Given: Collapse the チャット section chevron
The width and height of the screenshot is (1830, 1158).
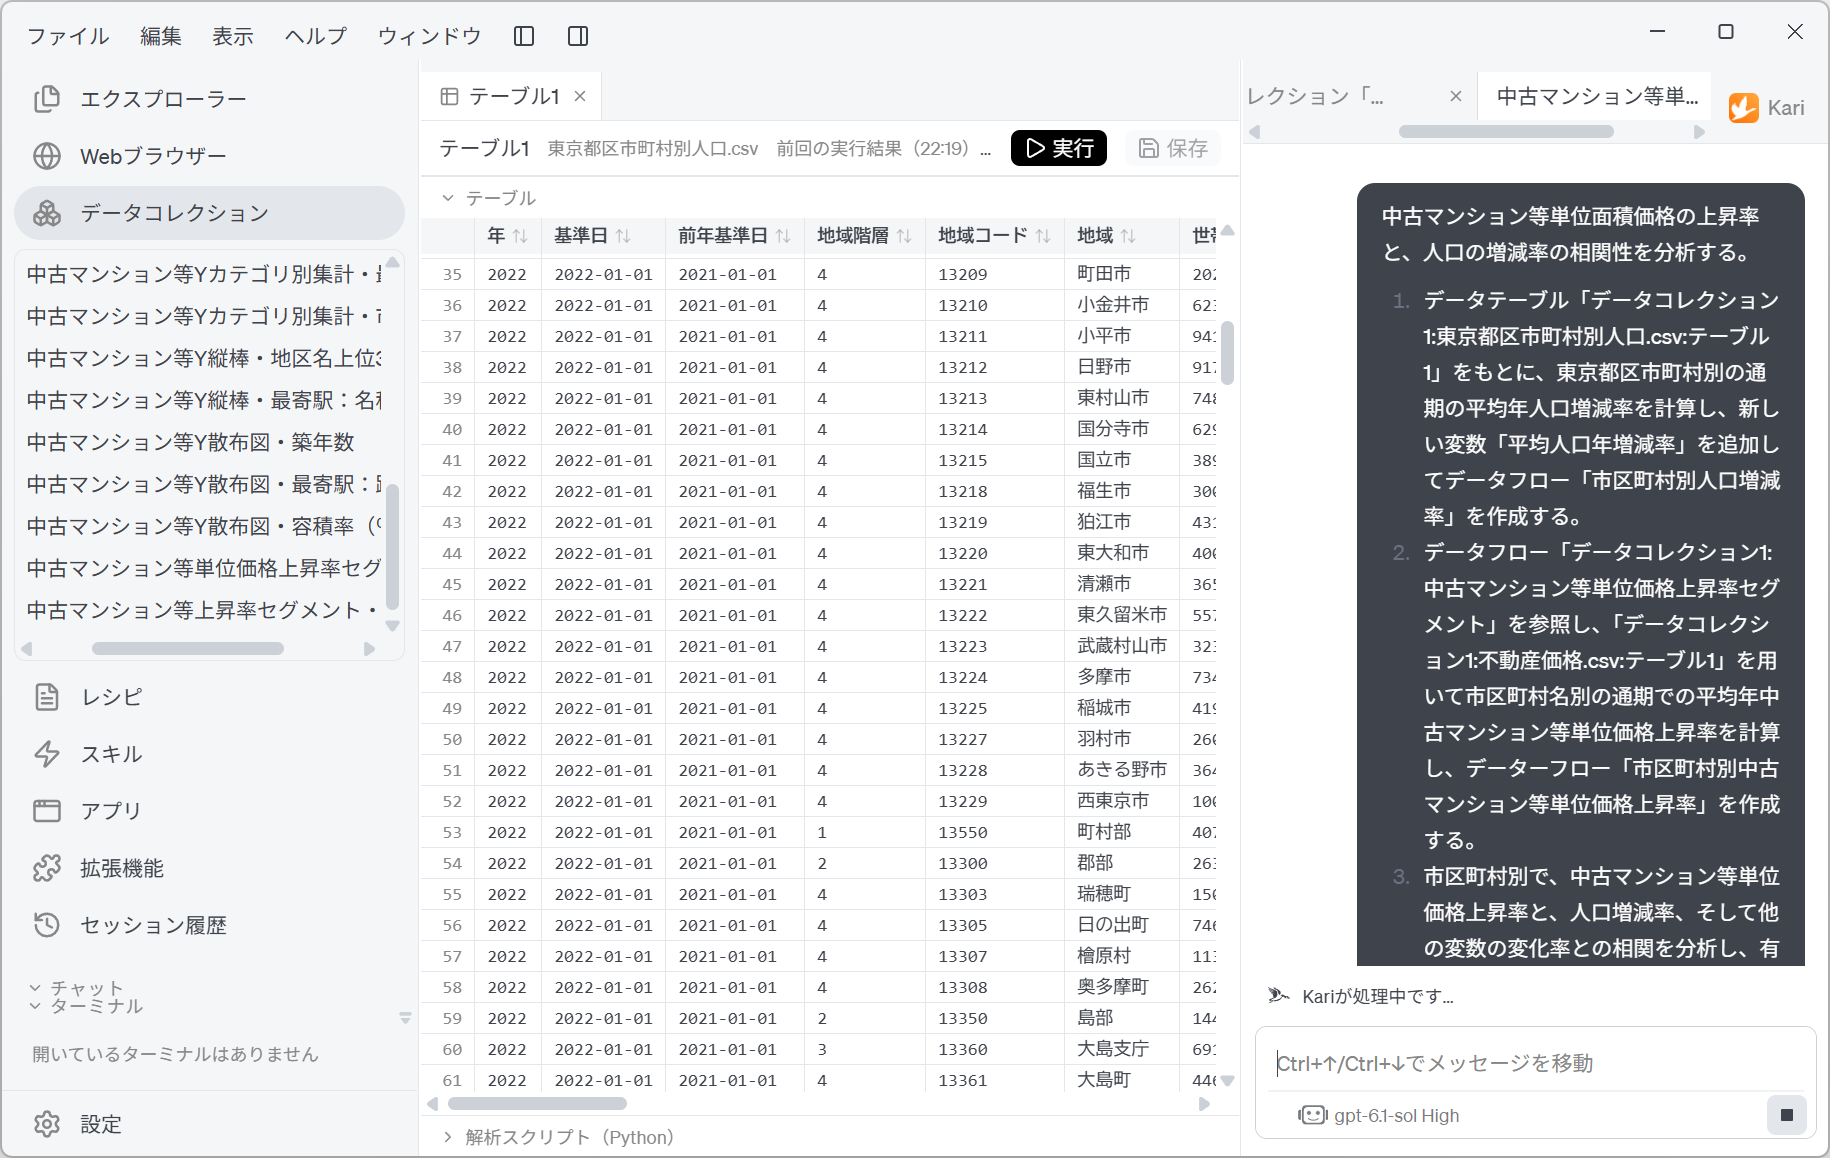Looking at the screenshot, I should pyautogui.click(x=35, y=988).
